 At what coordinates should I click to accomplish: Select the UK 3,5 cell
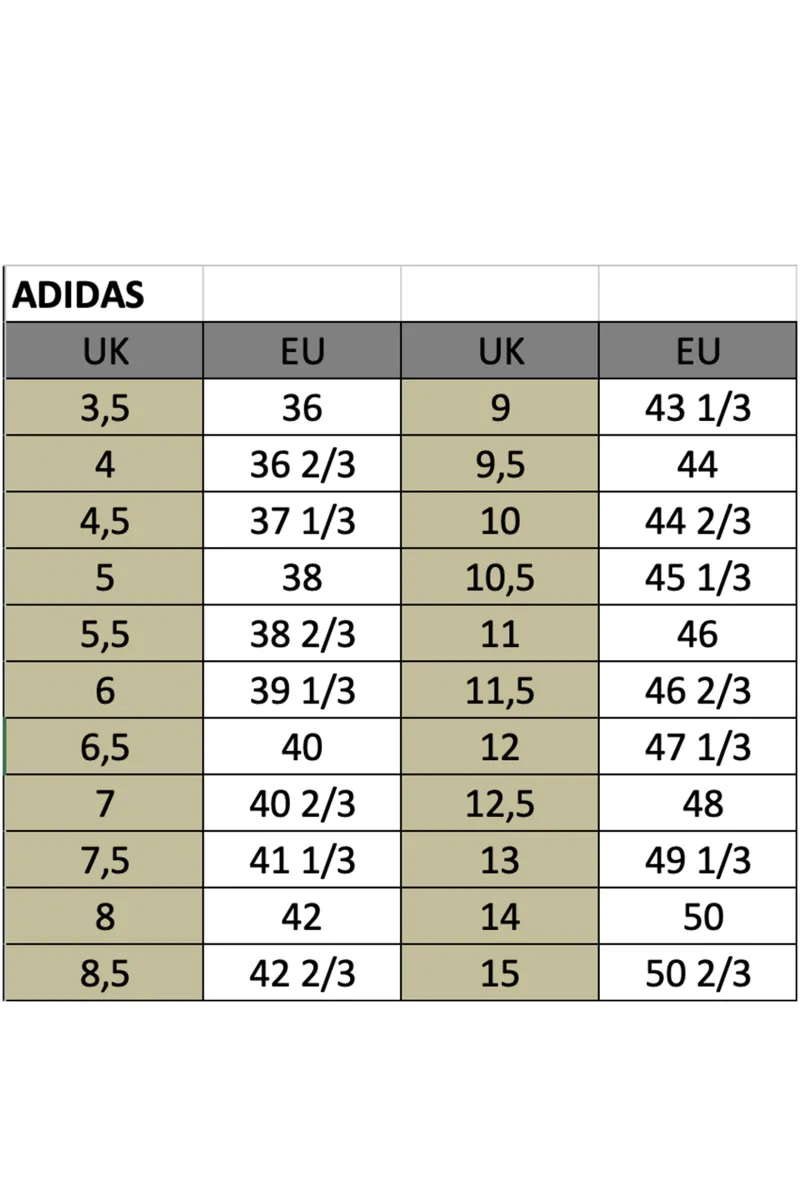click(x=104, y=408)
